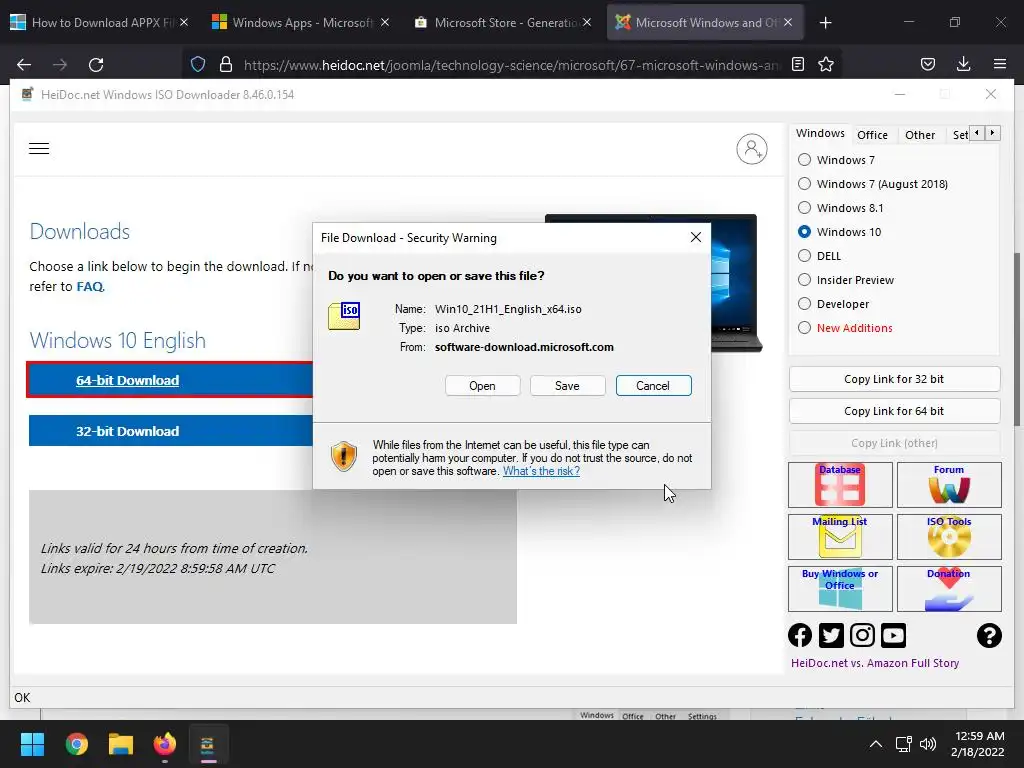Viewport: 1024px width, 768px height.
Task: Switch to the Office tab in downloader
Action: coord(872,135)
